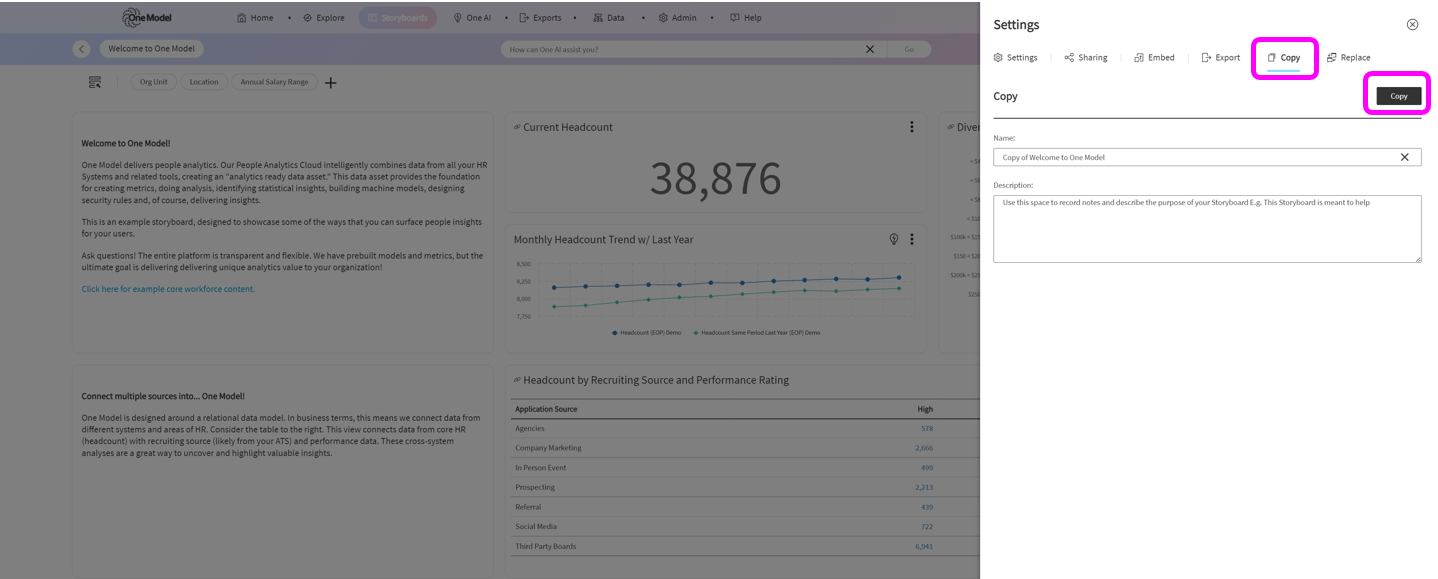Click the 6,941 value for Third Party Boards
1438x579 pixels.
924,546
